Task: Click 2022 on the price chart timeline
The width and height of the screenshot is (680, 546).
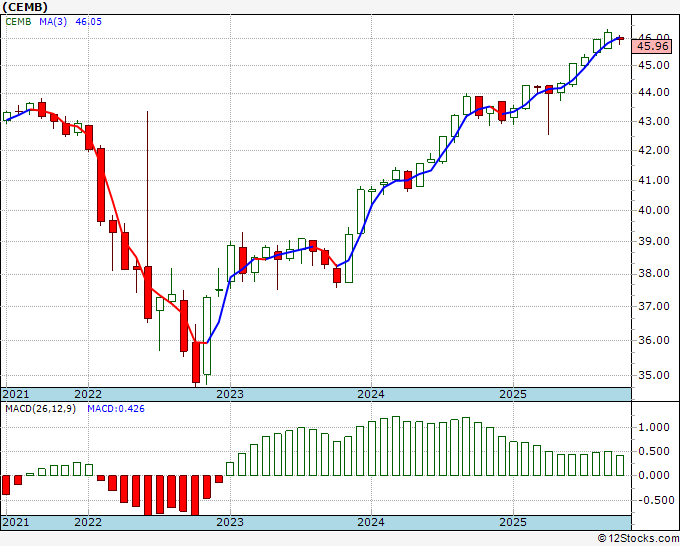Action: [88, 394]
